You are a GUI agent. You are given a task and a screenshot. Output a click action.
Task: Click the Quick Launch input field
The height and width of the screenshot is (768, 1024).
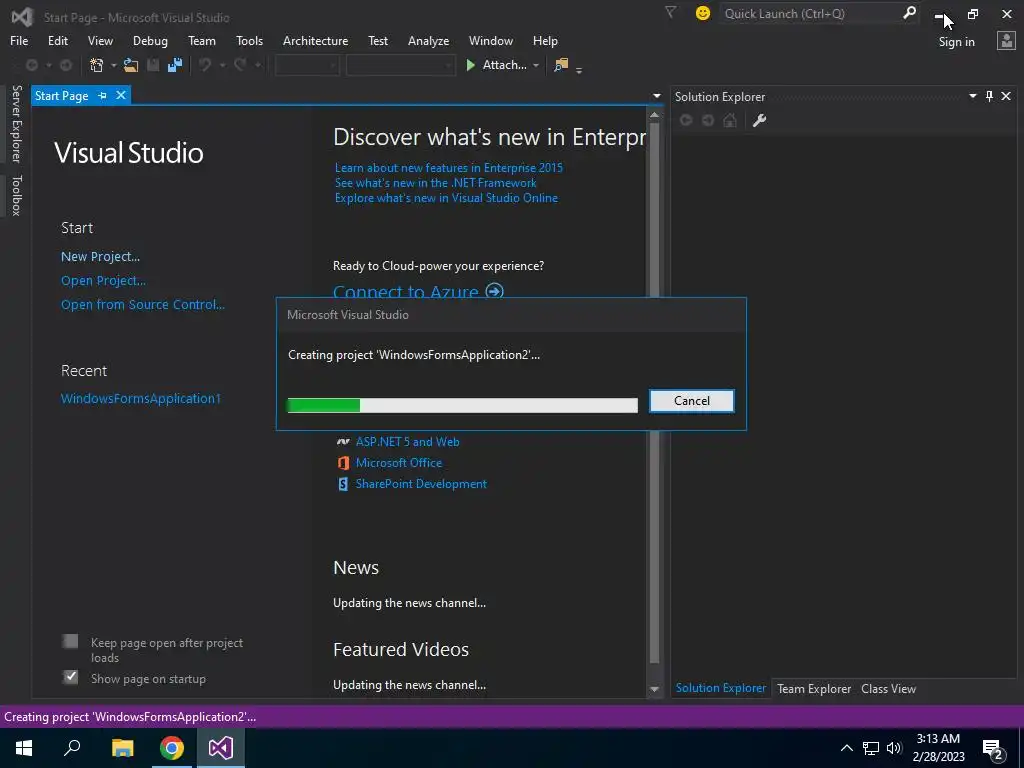[x=810, y=13]
